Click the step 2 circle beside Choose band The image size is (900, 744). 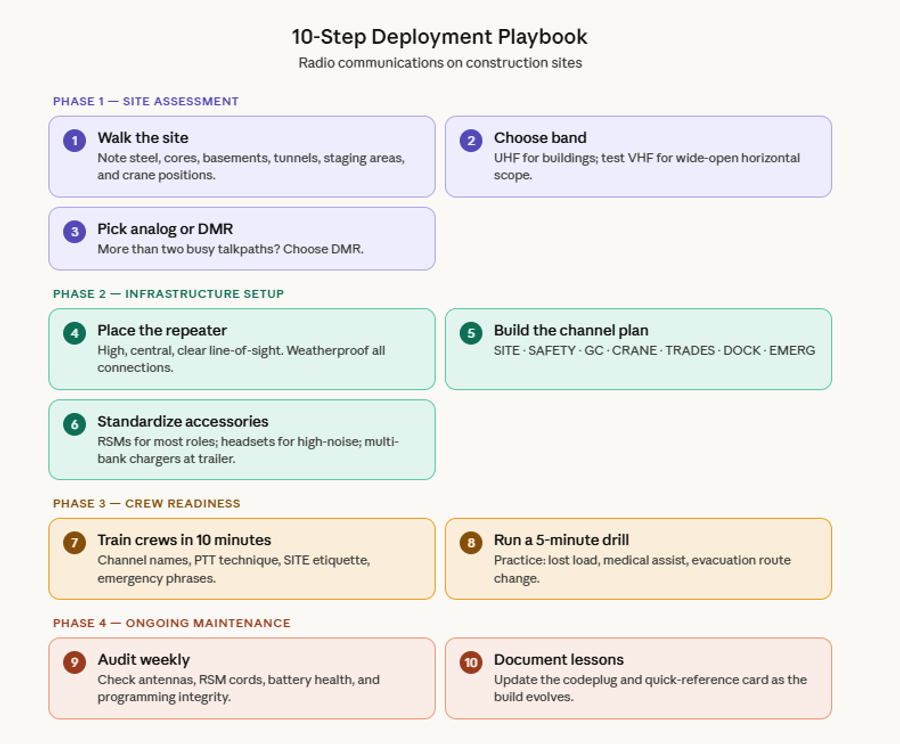click(469, 140)
